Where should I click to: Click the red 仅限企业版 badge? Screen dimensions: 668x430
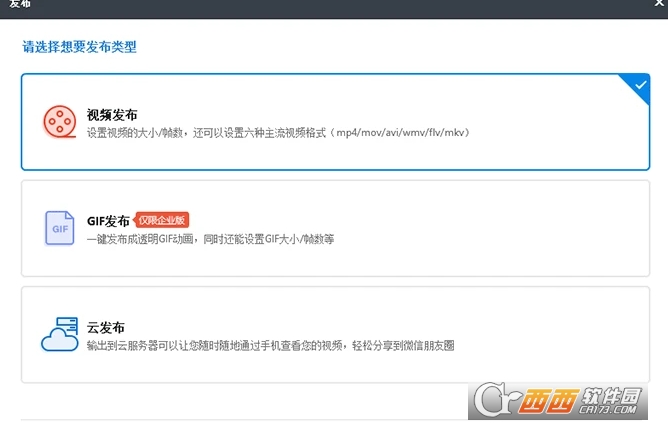(x=162, y=220)
